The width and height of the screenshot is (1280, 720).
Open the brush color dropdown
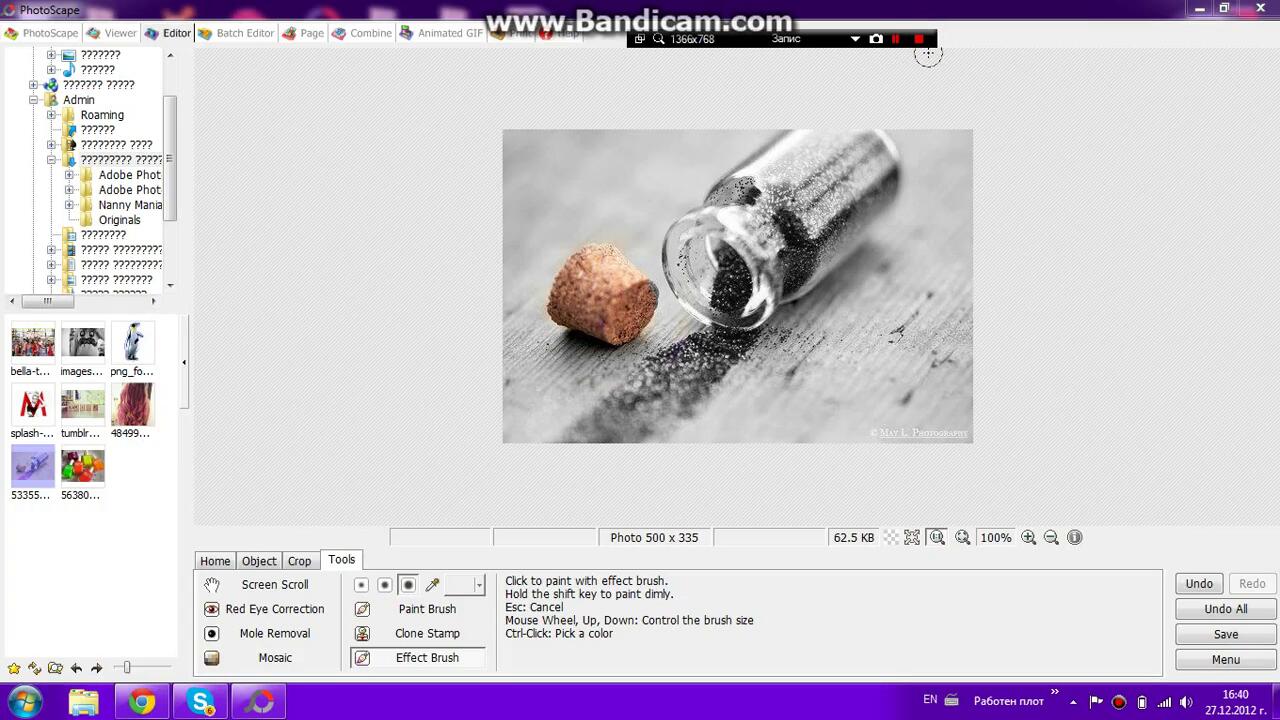479,585
